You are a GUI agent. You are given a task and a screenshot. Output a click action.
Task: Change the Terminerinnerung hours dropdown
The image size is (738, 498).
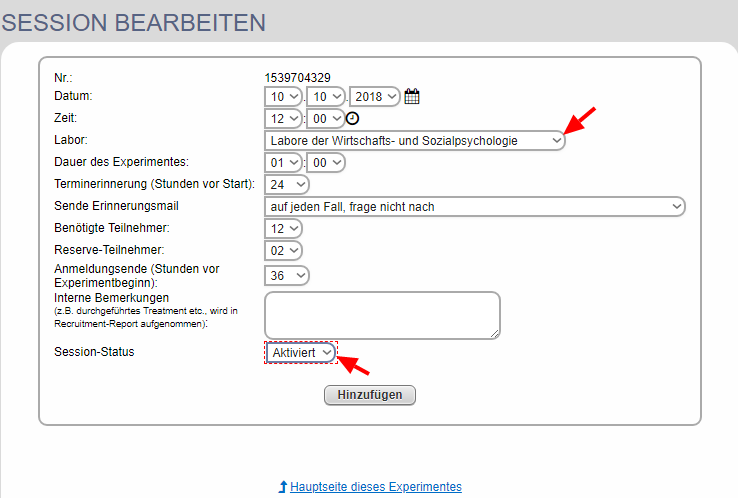click(x=287, y=185)
